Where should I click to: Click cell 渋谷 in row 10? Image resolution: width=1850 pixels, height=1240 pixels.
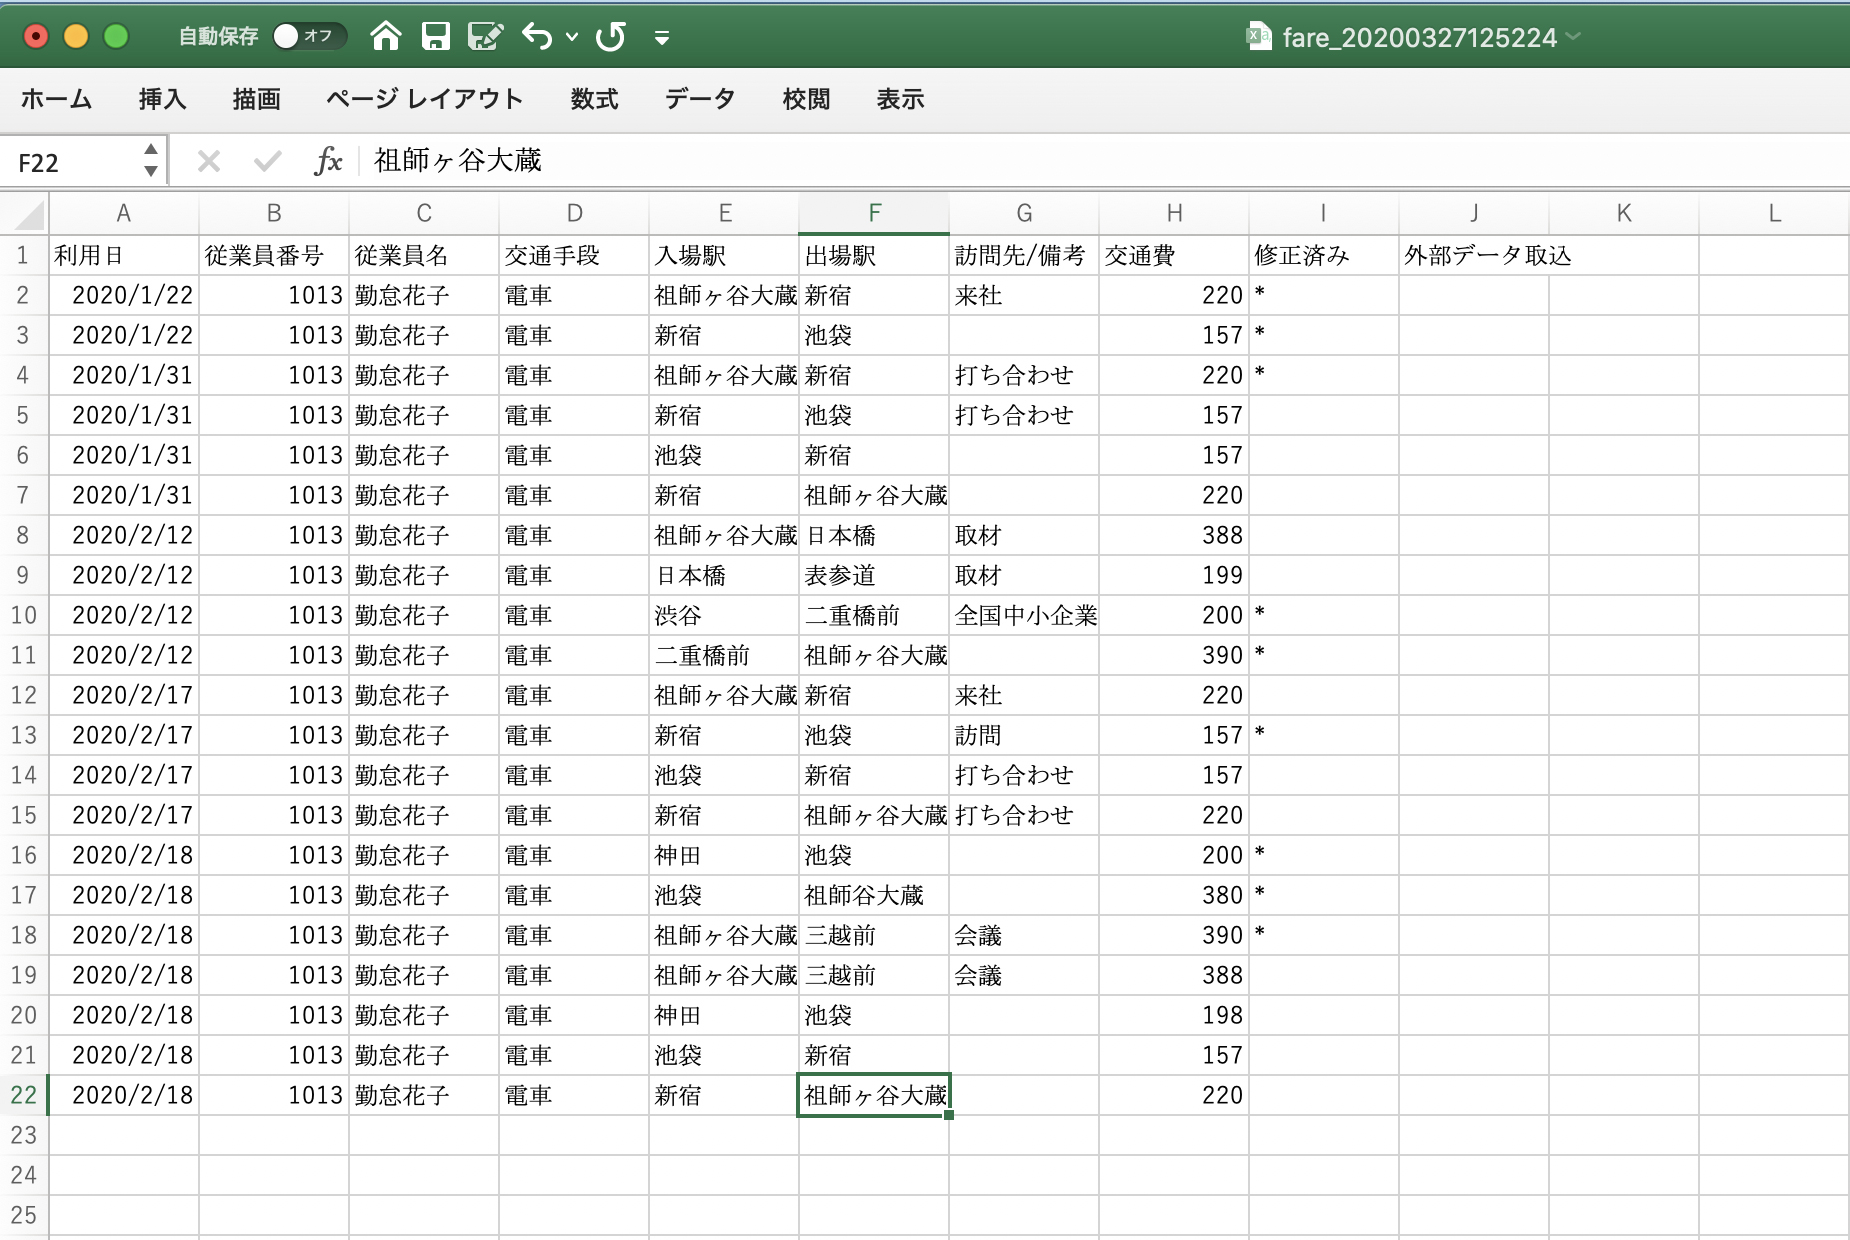coord(724,615)
